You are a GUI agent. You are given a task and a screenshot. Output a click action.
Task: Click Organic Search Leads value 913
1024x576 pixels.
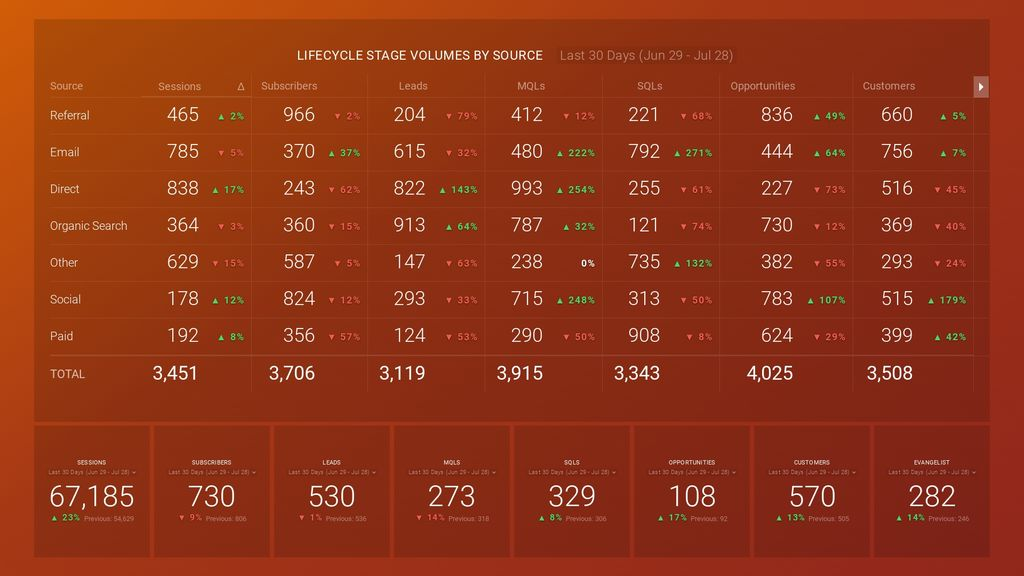coord(409,225)
